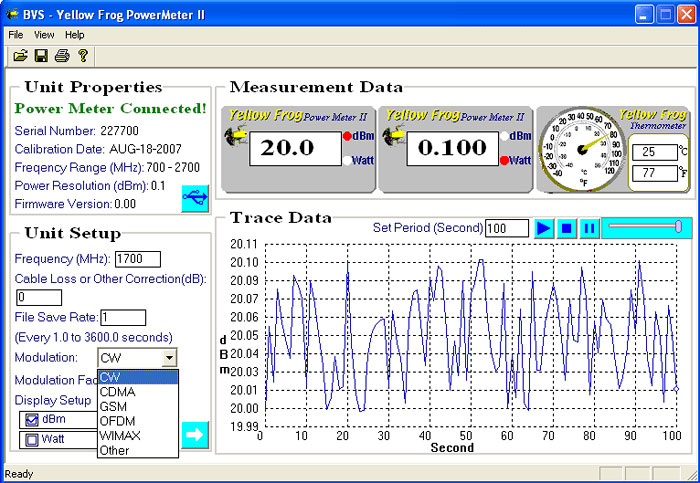Pause the trace recording
700x483 pixels.
(589, 229)
